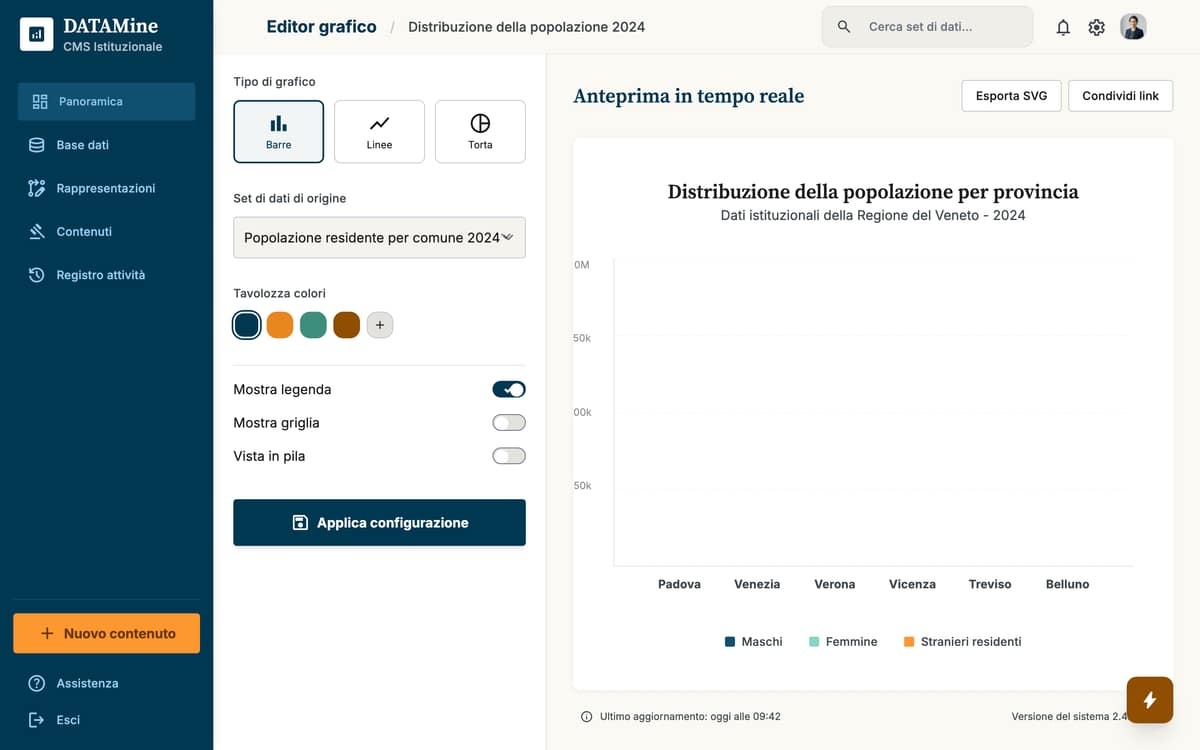Viewport: 1200px width, 750px height.
Task: Click the info icon next to Ultimo aggiornamento
Action: point(586,717)
